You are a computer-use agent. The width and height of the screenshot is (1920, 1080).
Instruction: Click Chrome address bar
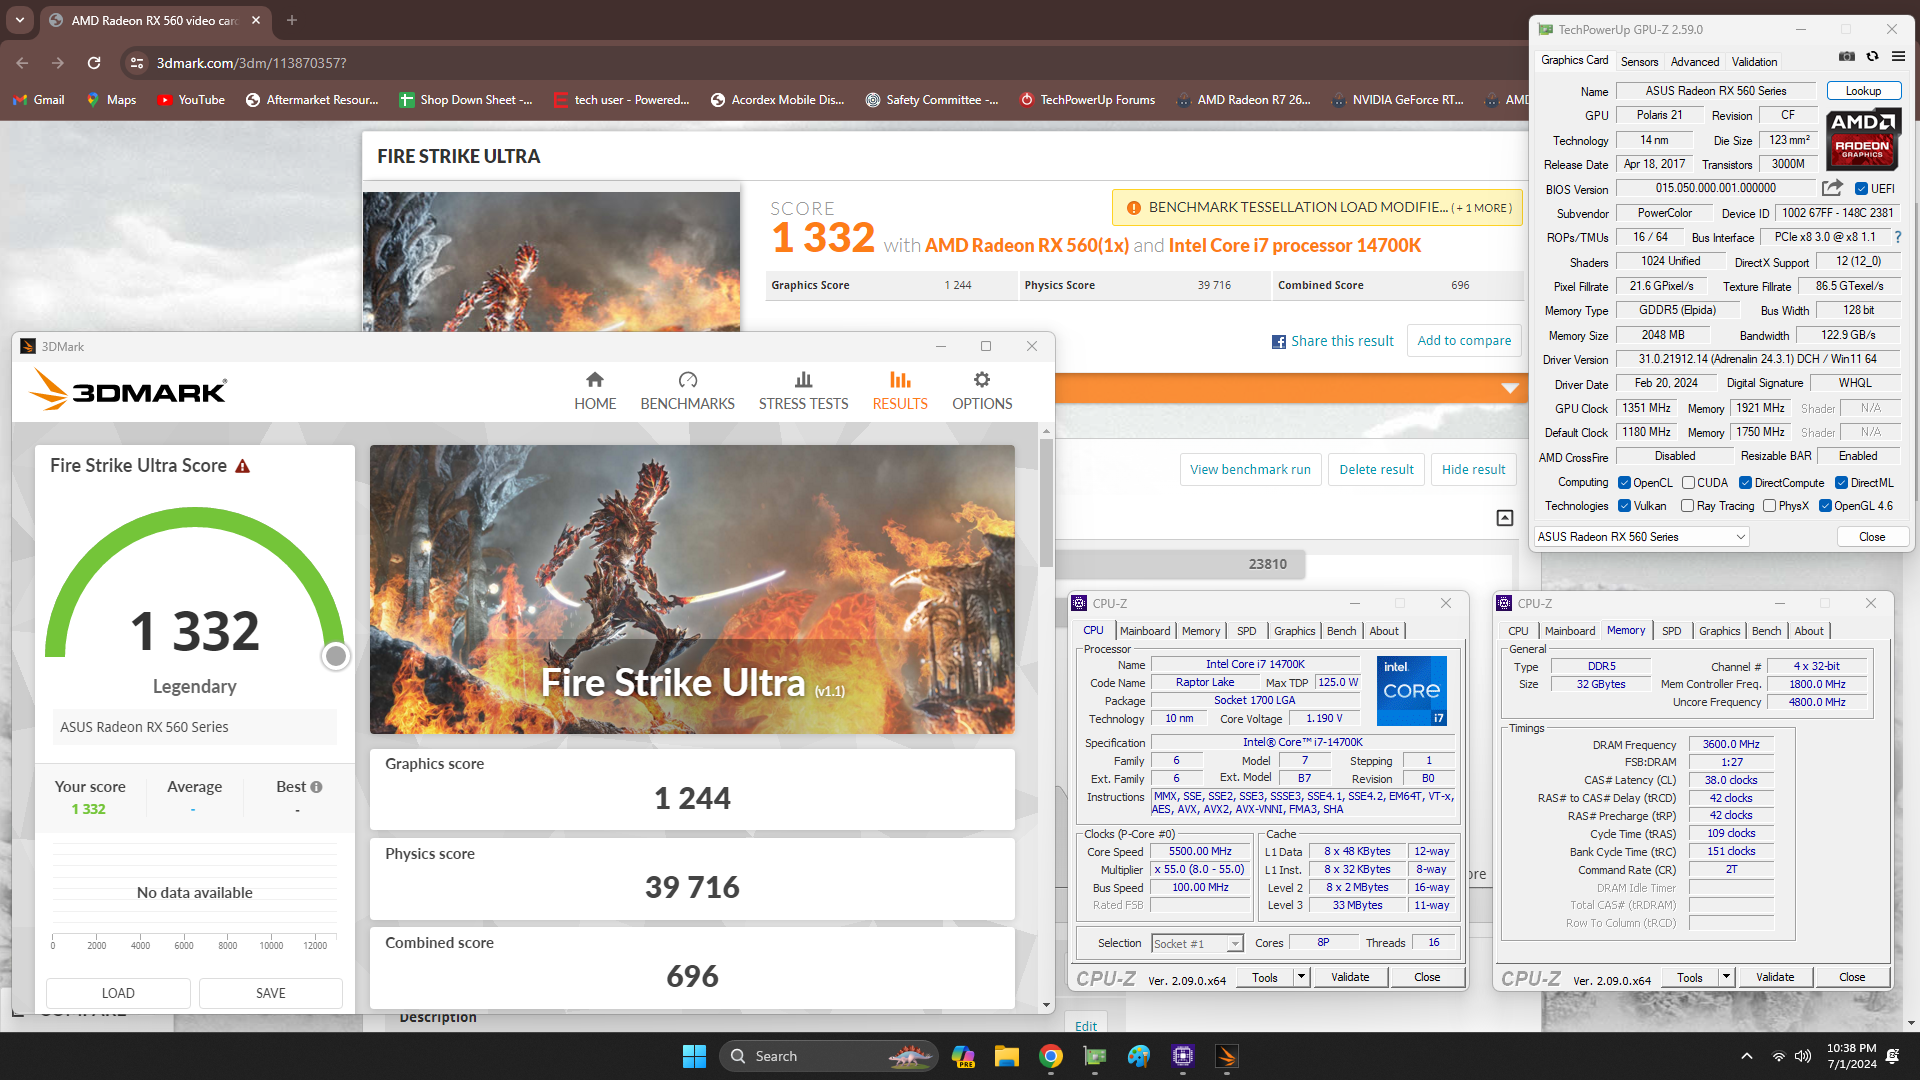point(820,63)
